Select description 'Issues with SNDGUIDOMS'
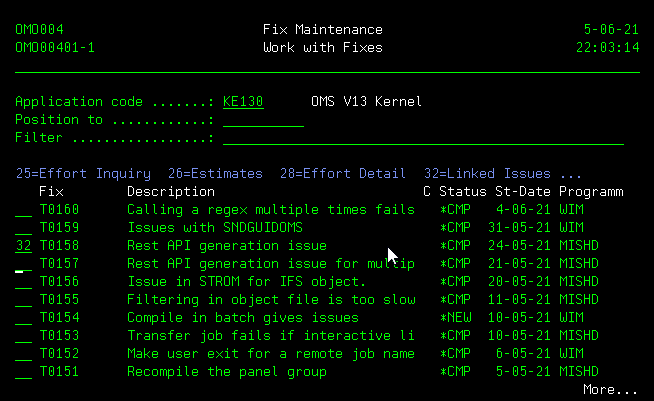This screenshot has height=401, width=654. tap(214, 228)
